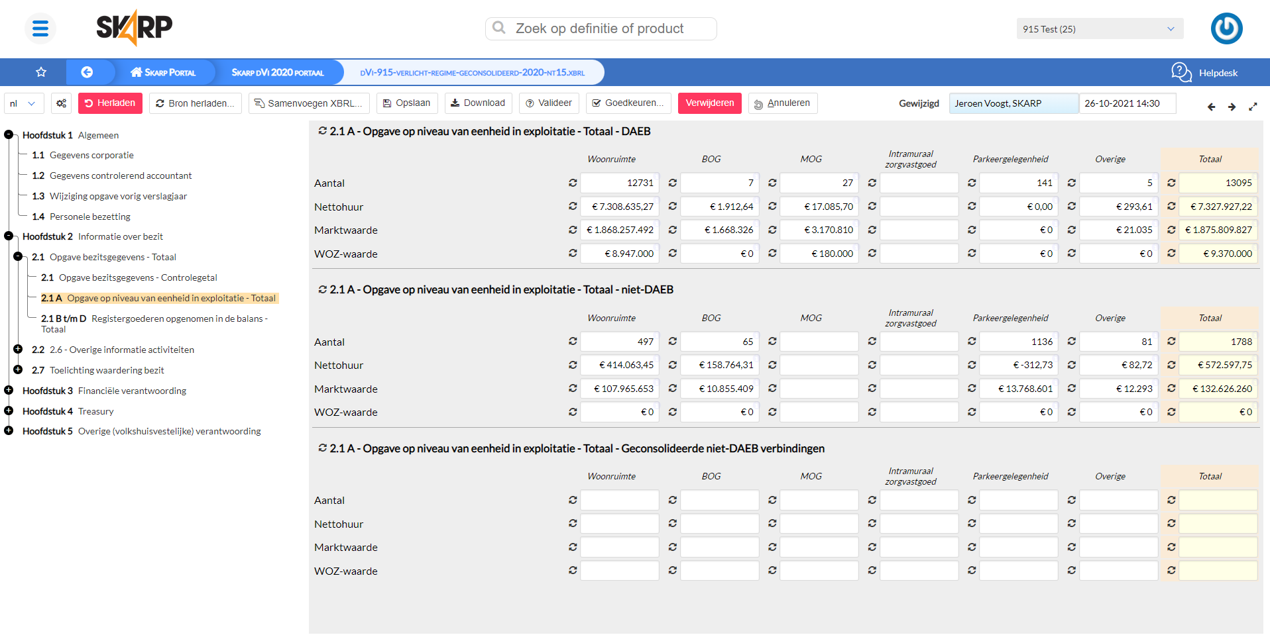Refresh the DAEB Aantal Woonruimte value
The image size is (1270, 637).
(573, 183)
